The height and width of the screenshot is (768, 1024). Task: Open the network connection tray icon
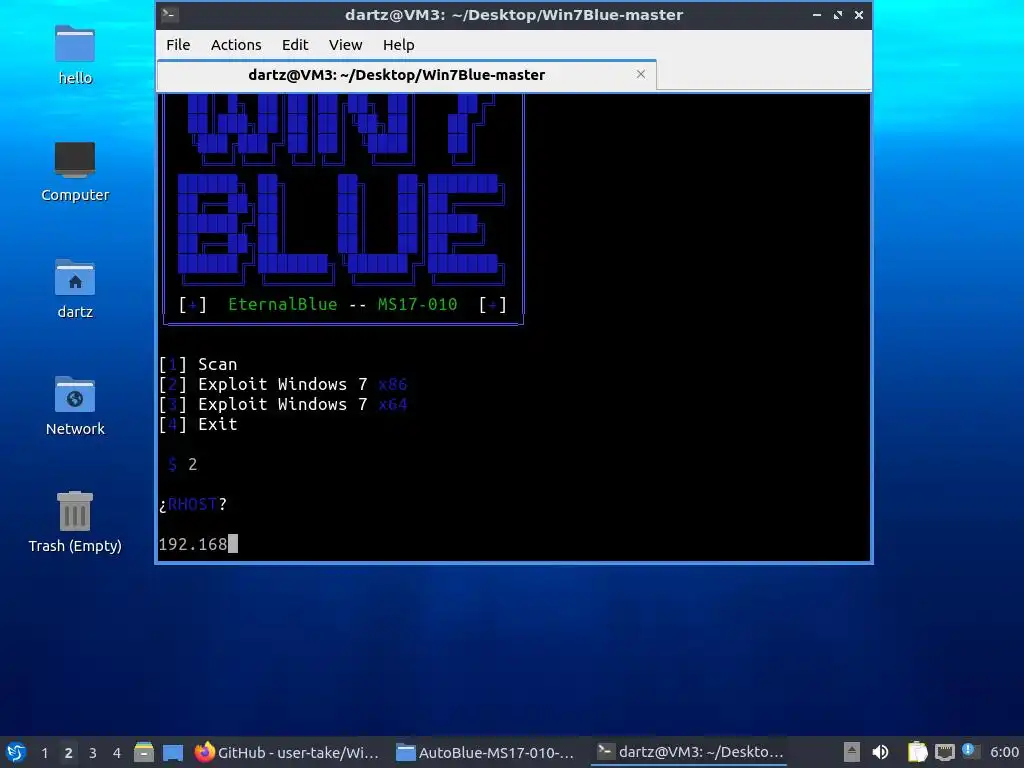click(x=945, y=752)
